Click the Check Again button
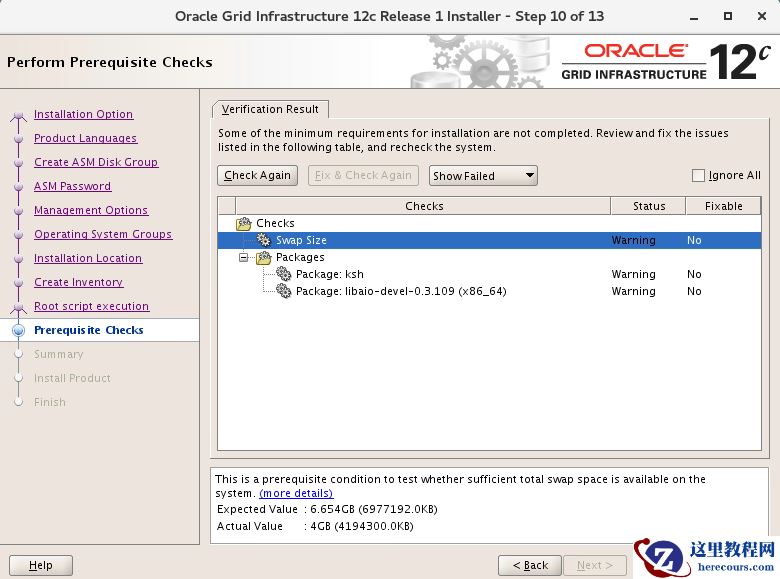This screenshot has width=780, height=579. click(x=257, y=176)
